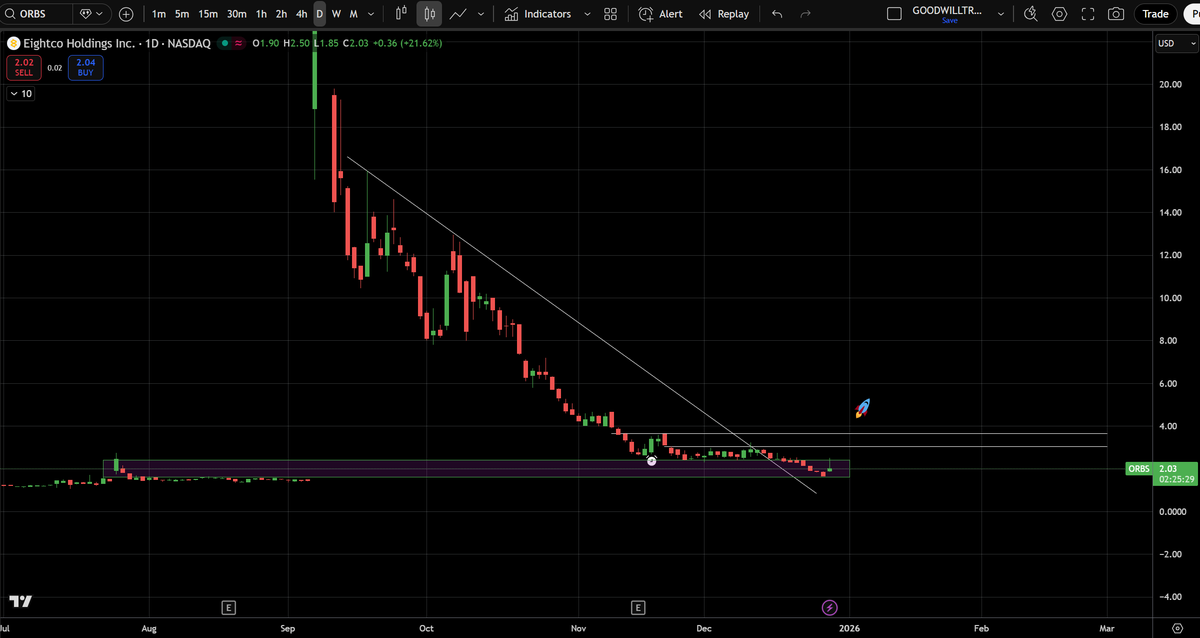Expand the collapsed indicators legend showing 10
Screen dimensions: 1200x638
(x=20, y=93)
